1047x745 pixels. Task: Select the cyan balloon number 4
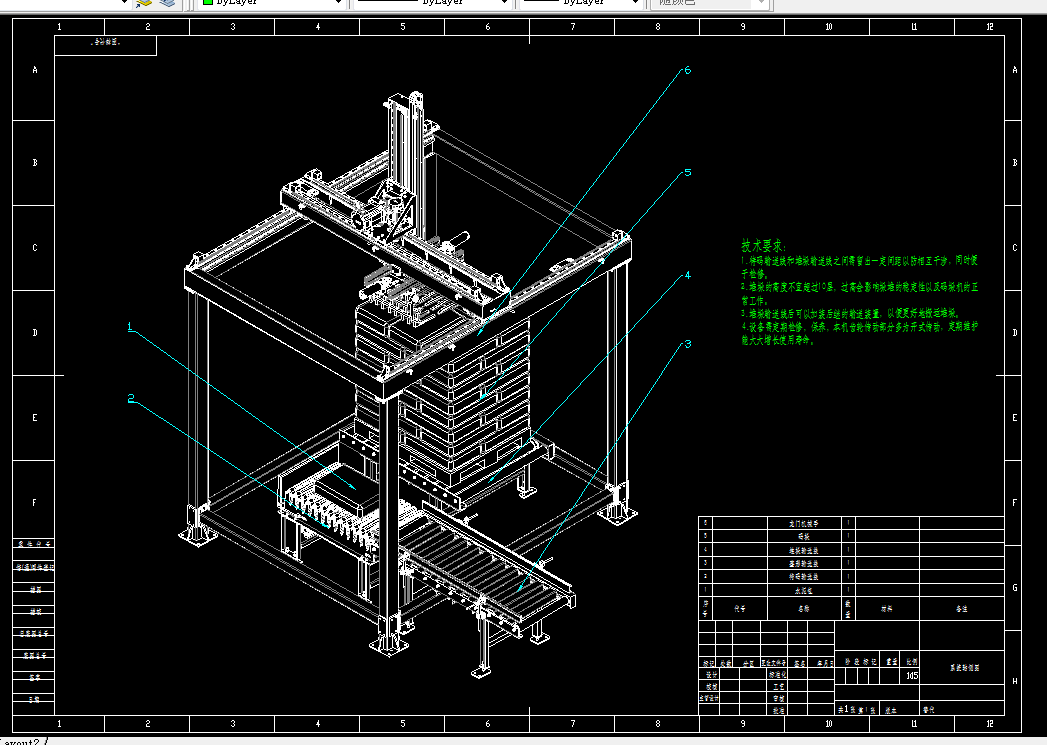687,275
